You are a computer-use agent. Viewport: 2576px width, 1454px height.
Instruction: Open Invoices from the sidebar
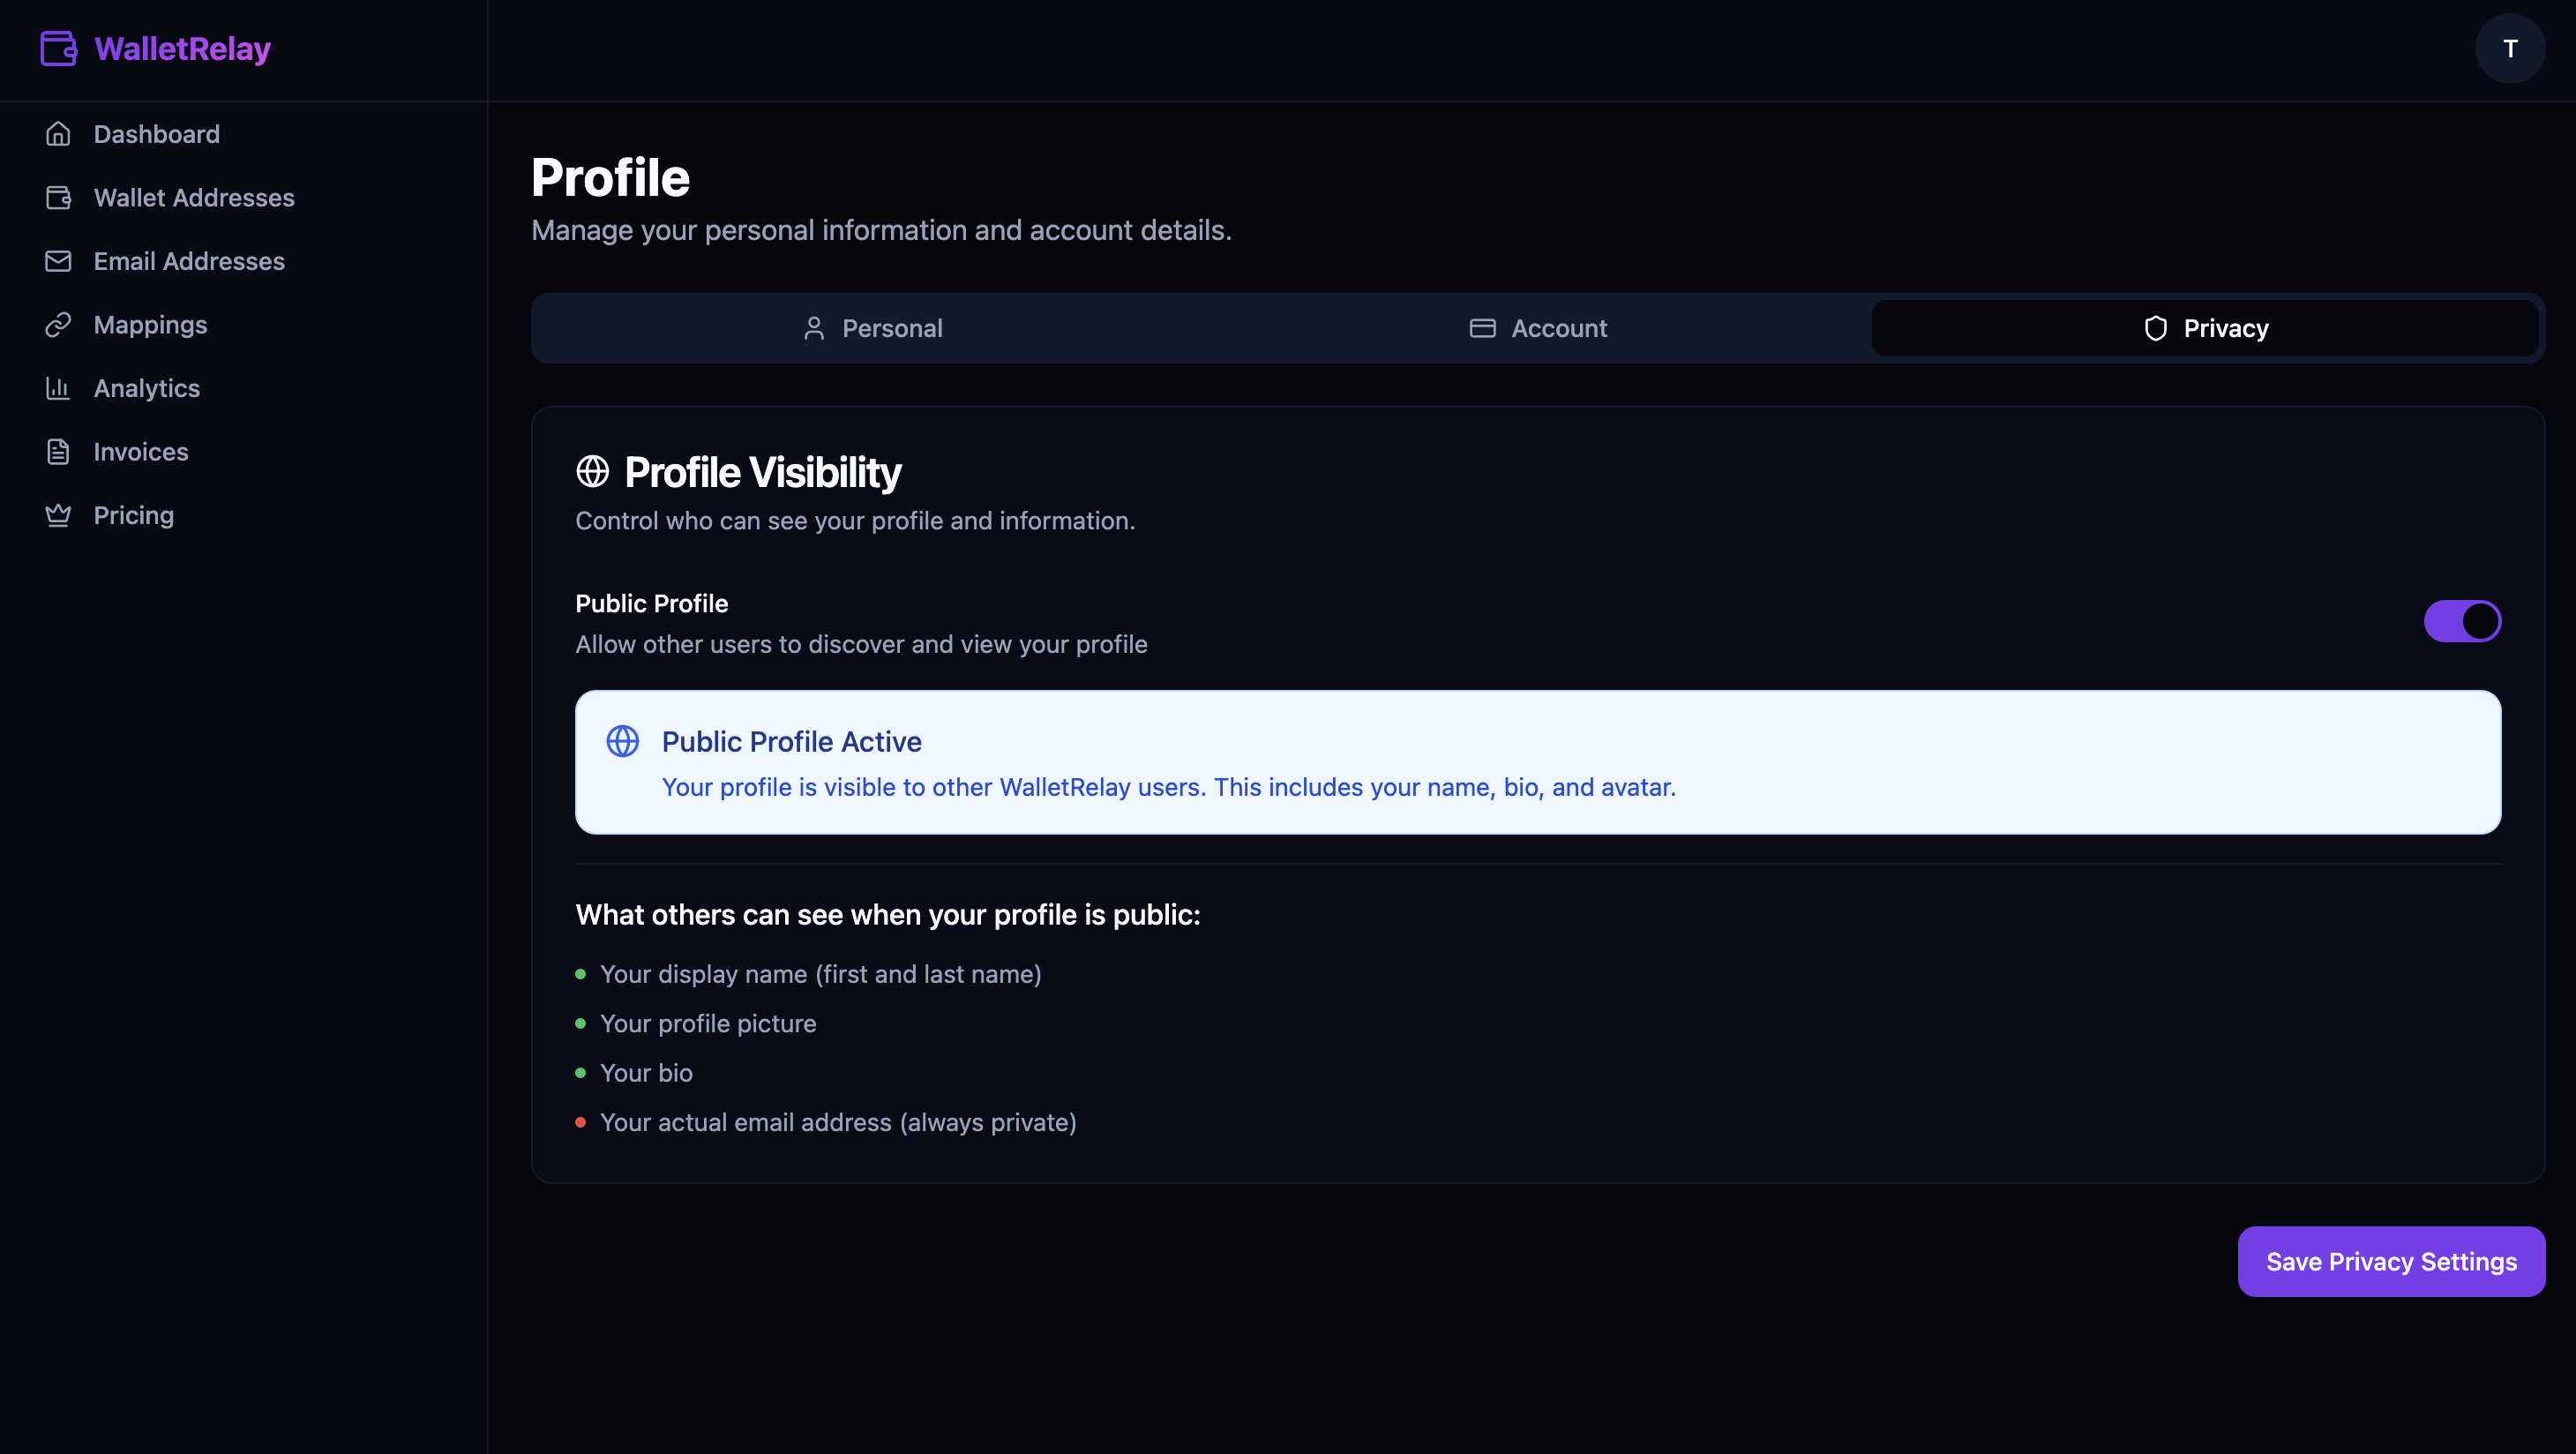[x=141, y=451]
